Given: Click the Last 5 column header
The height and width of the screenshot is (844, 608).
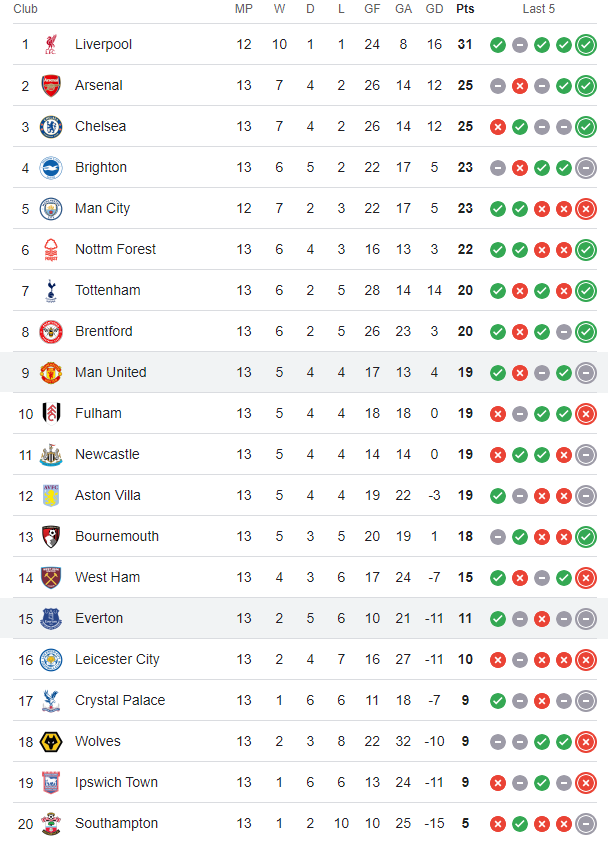Looking at the screenshot, I should 538,9.
